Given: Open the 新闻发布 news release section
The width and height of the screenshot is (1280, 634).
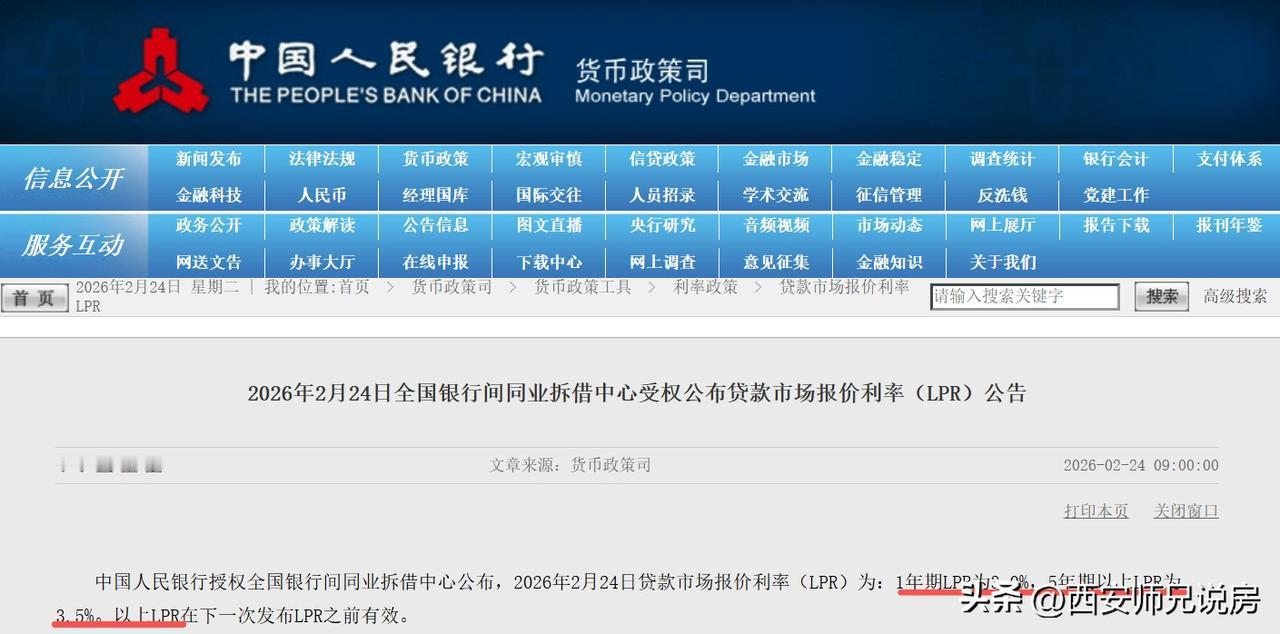Looking at the screenshot, I should tap(206, 158).
